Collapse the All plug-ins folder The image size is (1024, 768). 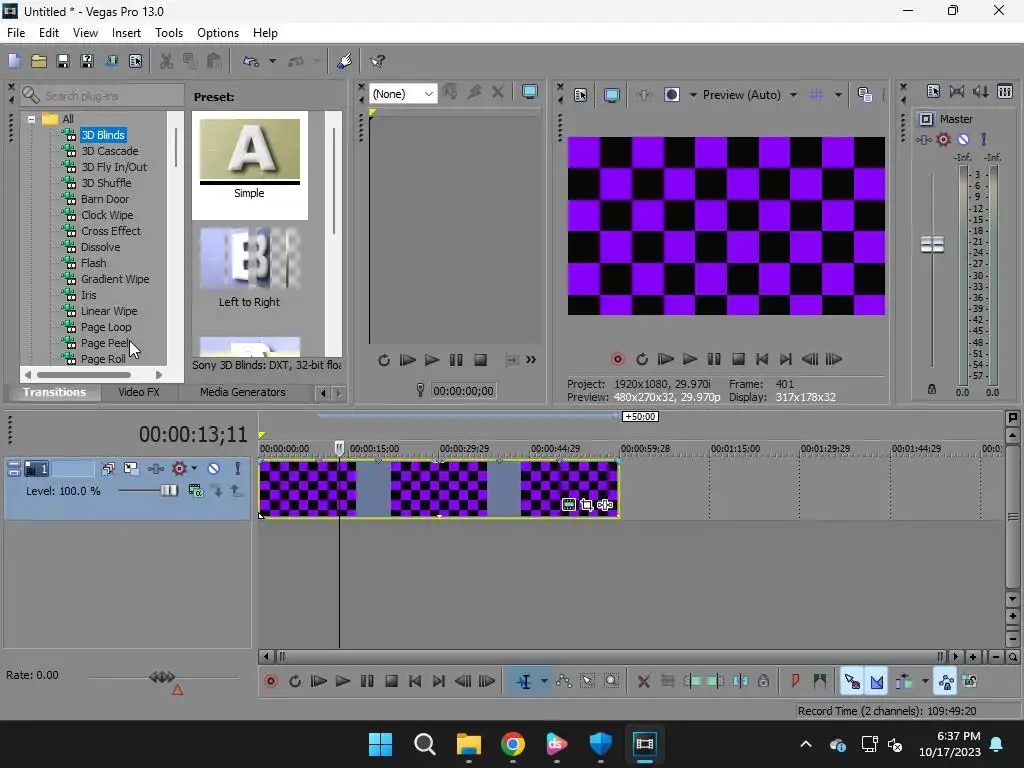click(x=31, y=119)
